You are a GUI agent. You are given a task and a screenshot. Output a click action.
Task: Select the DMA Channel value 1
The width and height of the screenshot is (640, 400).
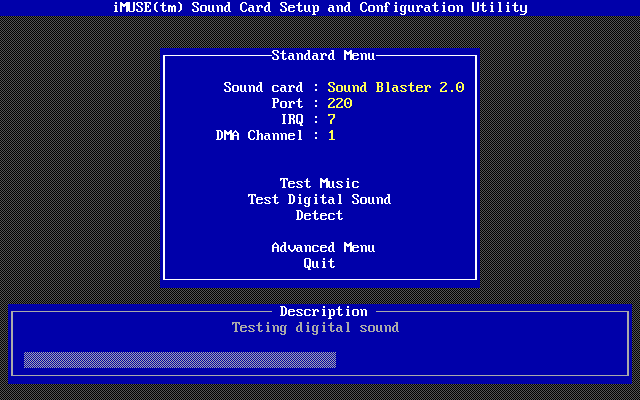[331, 136]
